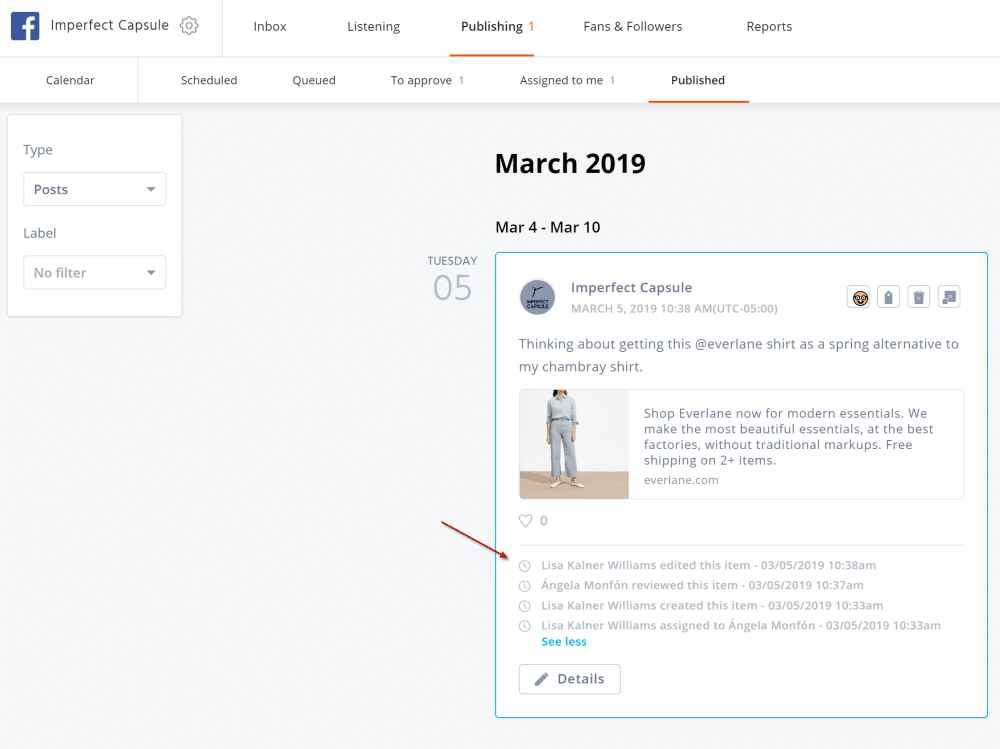Viewport: 1000px width, 749px height.
Task: Open the Type dropdown showing Posts
Action: click(95, 189)
